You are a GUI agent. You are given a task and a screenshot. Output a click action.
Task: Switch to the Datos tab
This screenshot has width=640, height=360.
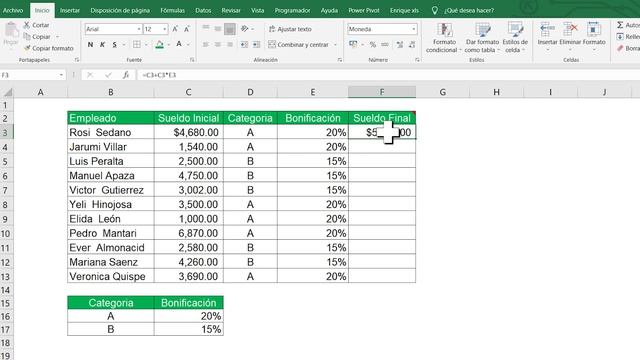(x=203, y=11)
